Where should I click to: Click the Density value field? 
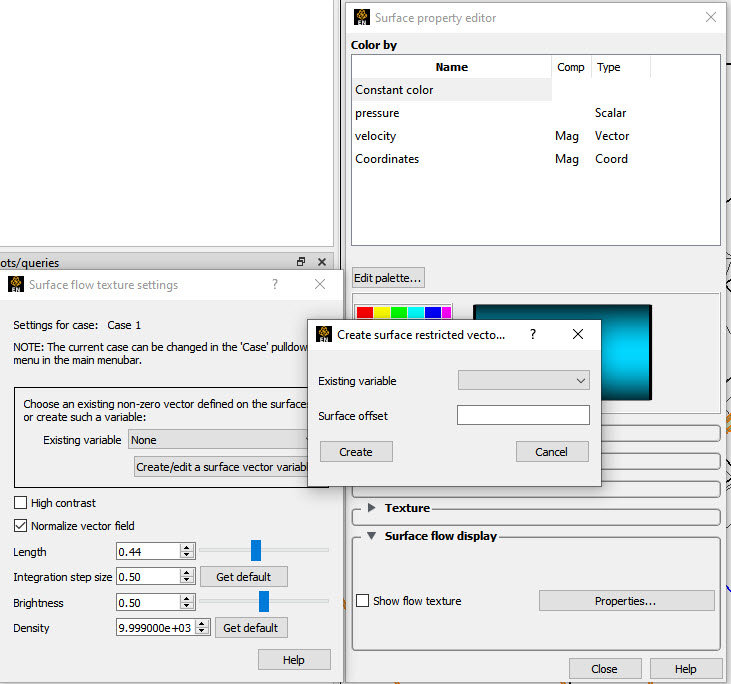point(156,628)
